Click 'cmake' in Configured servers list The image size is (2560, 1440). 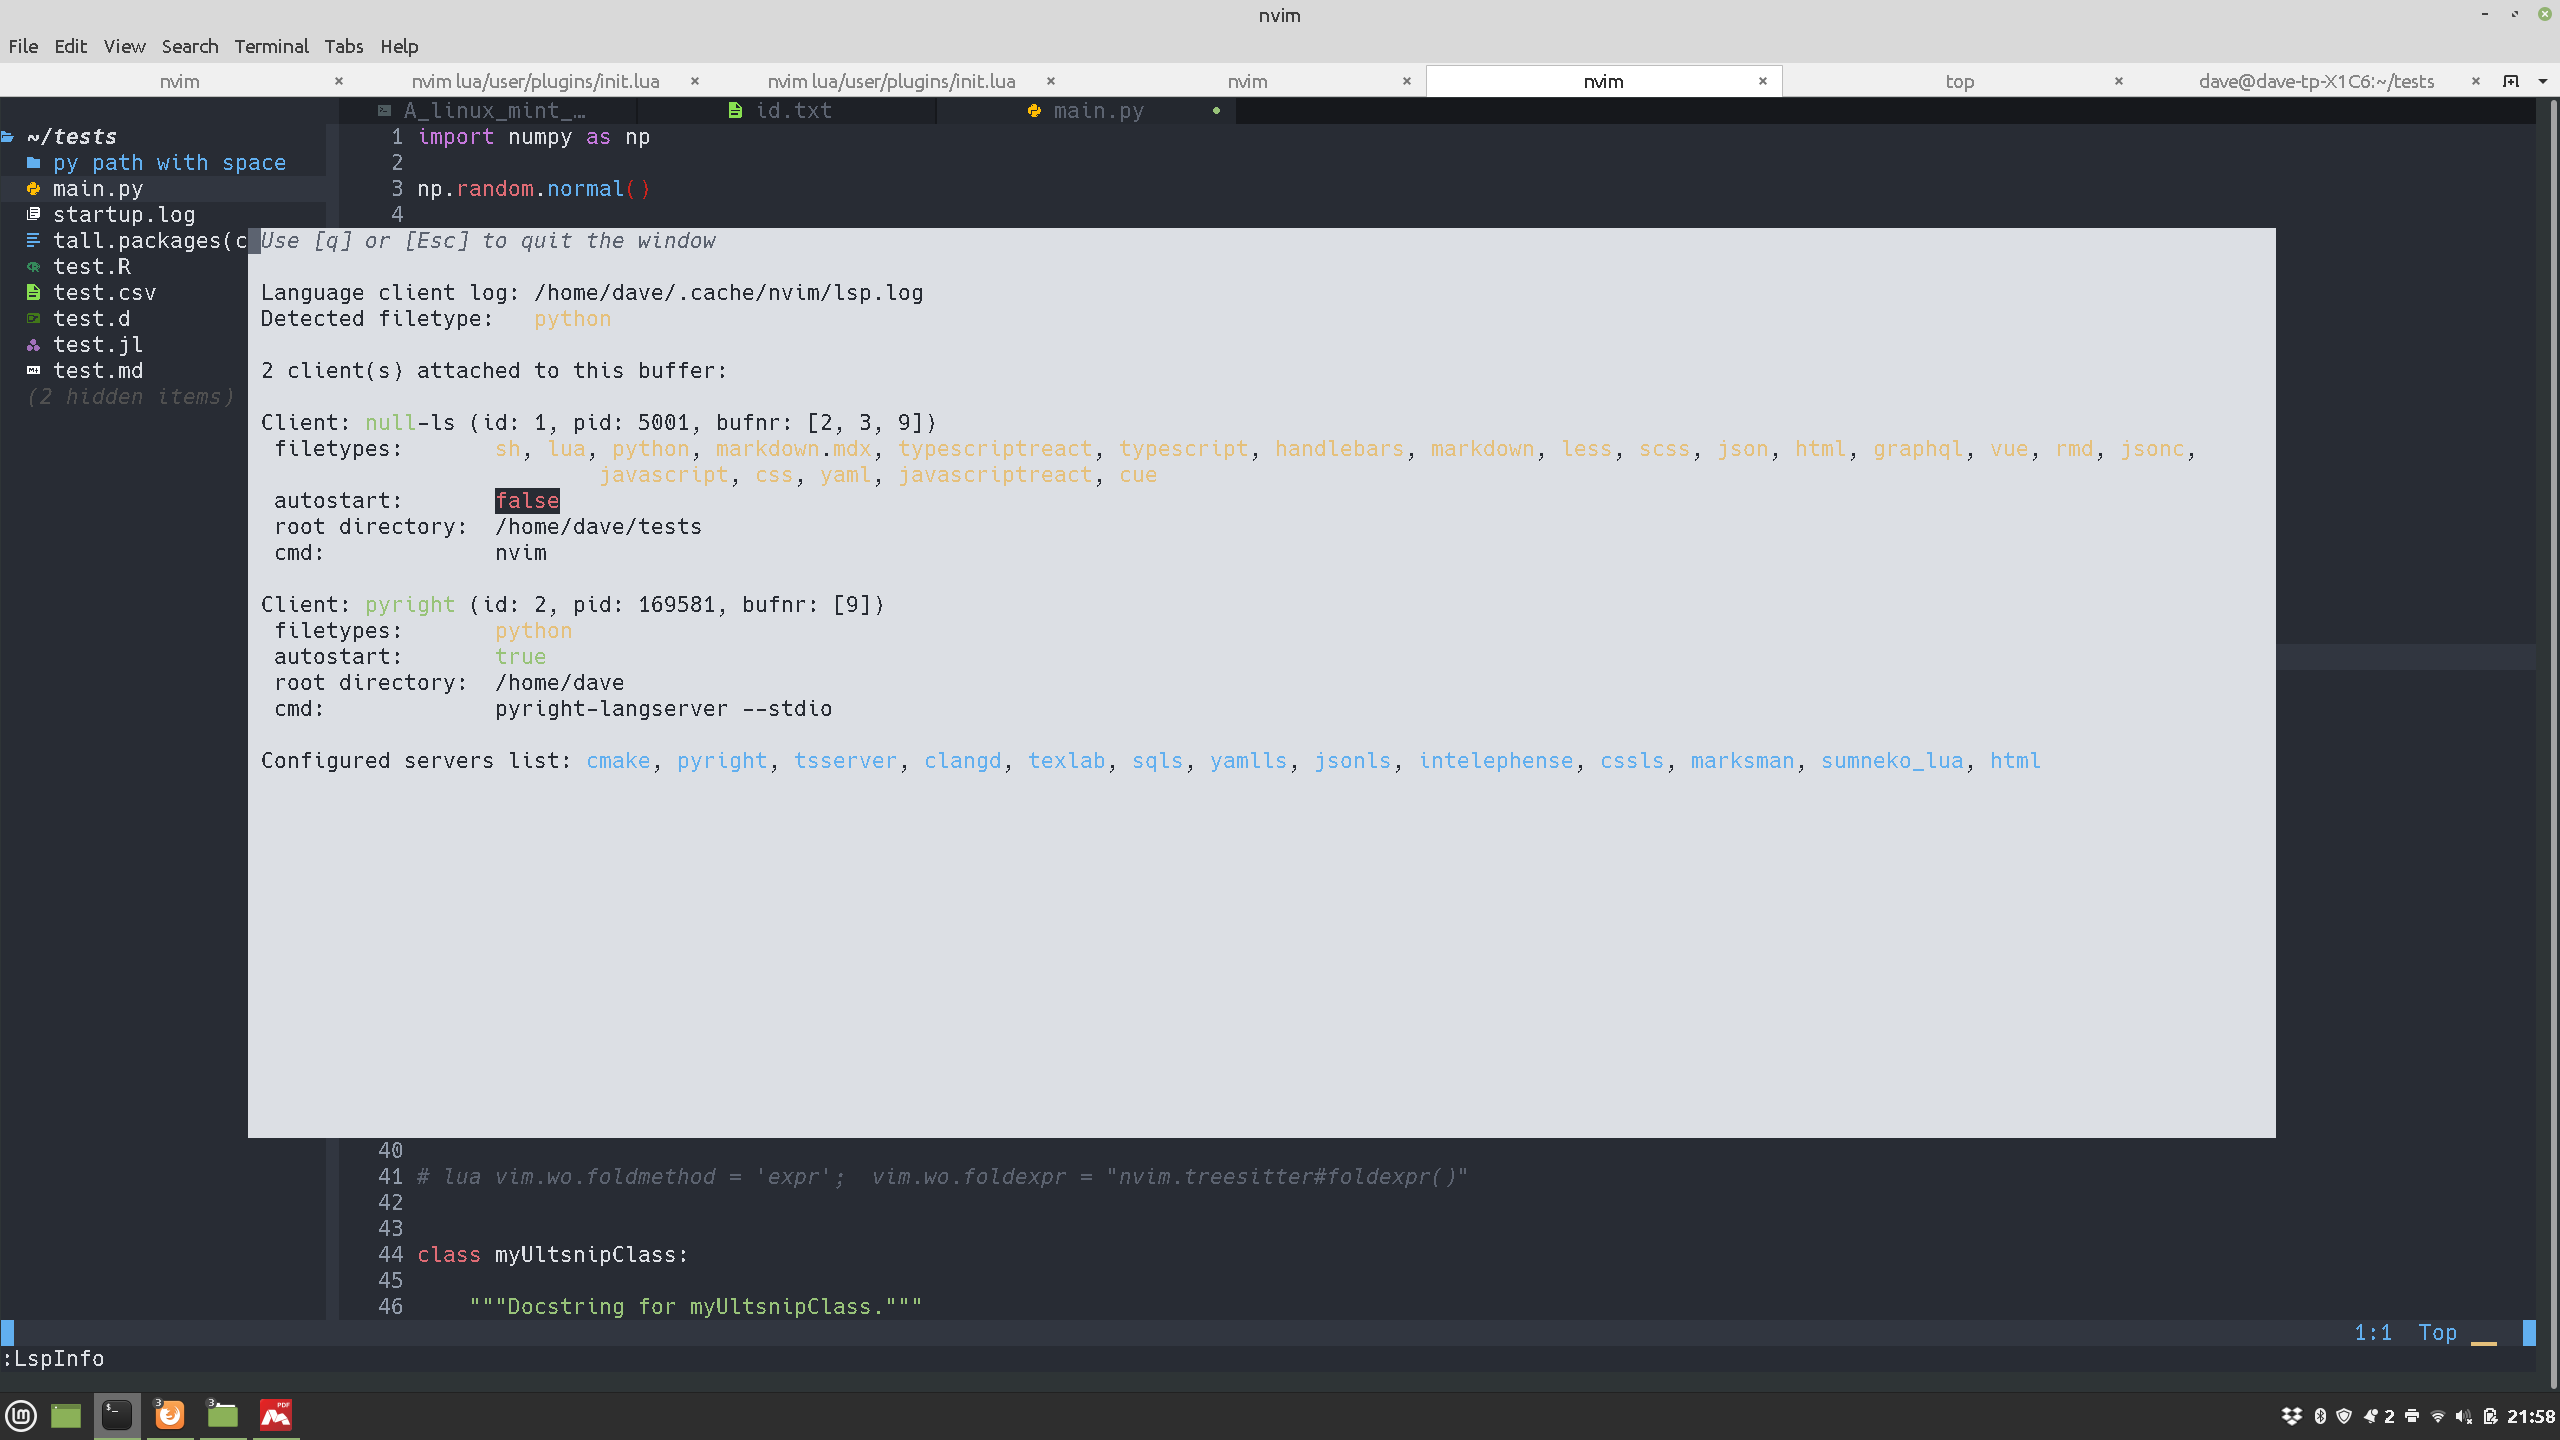click(x=618, y=761)
